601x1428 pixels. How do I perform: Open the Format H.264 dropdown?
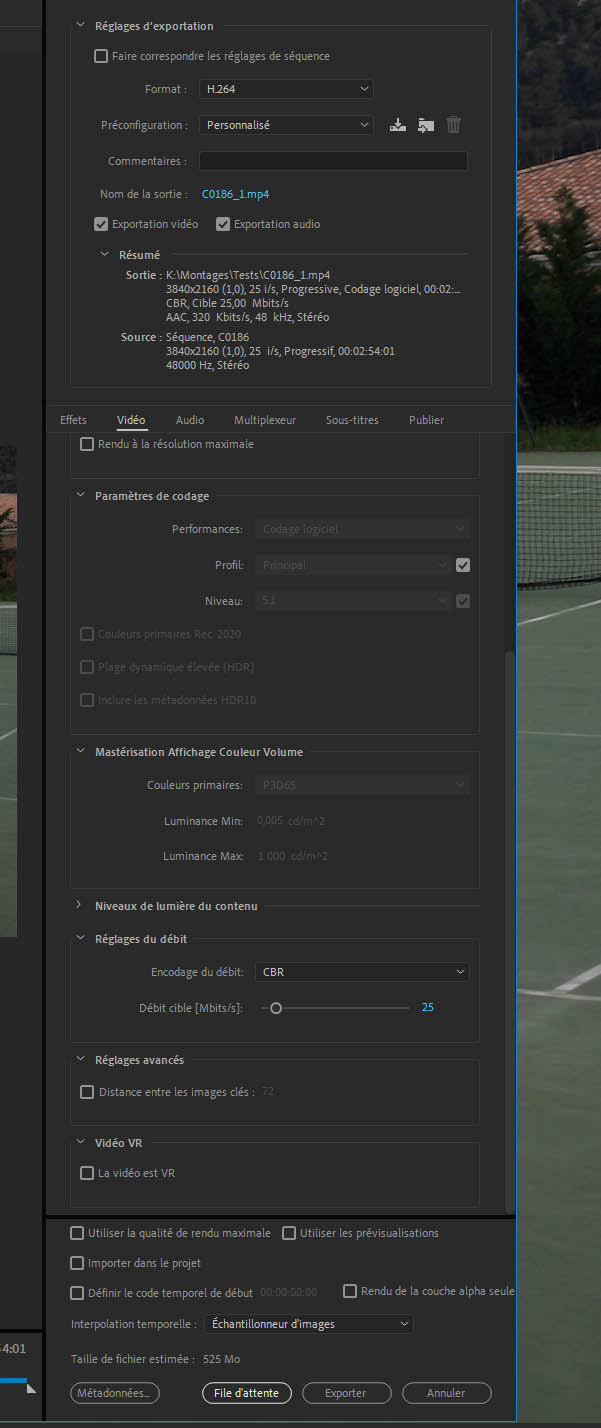285,89
